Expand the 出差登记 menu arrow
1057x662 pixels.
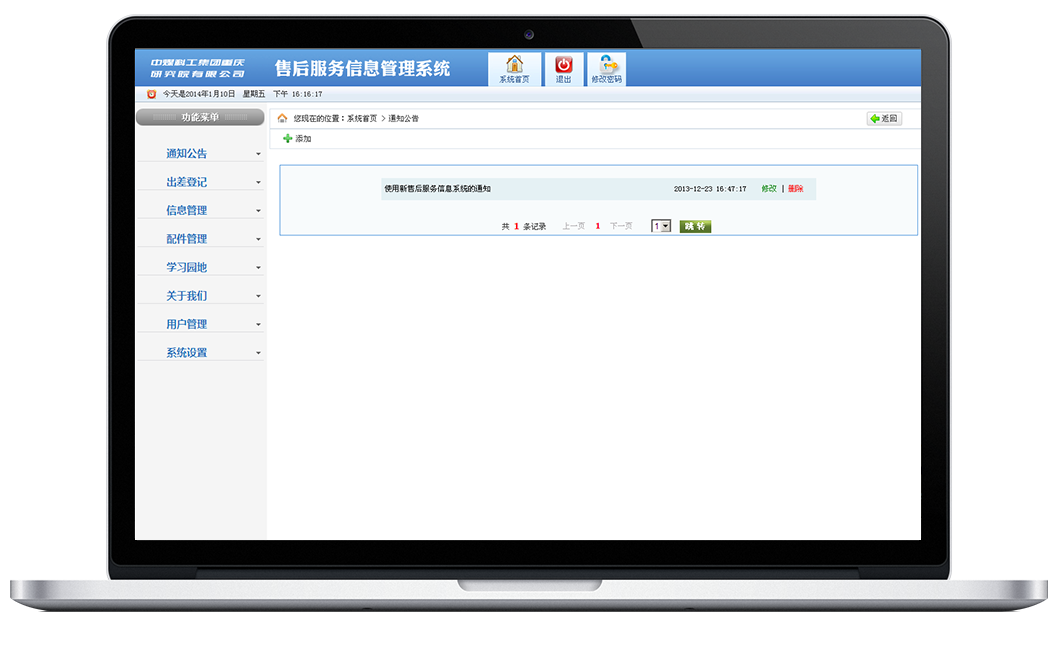(258, 183)
